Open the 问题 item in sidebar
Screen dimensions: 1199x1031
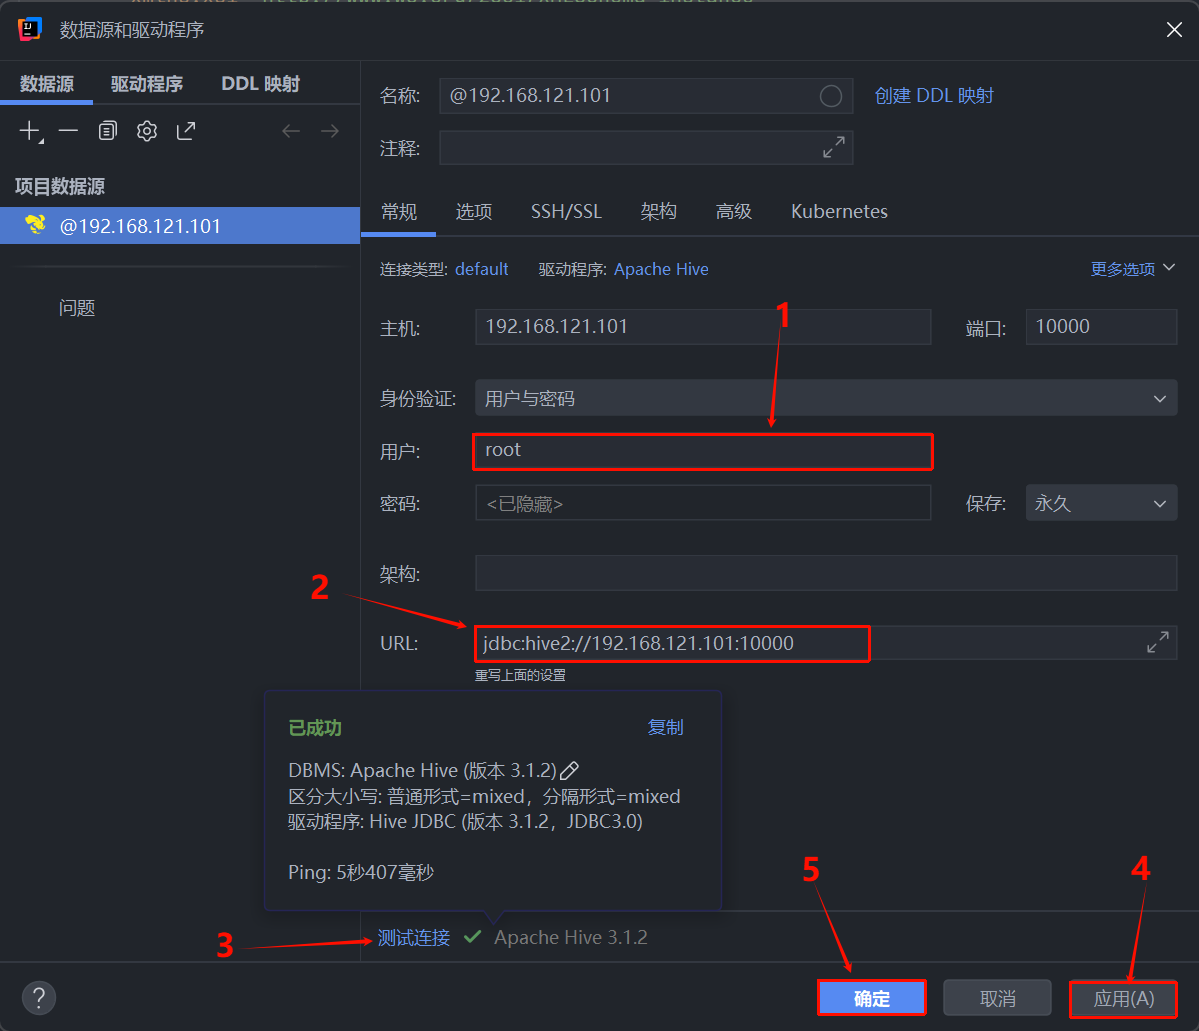pos(77,308)
